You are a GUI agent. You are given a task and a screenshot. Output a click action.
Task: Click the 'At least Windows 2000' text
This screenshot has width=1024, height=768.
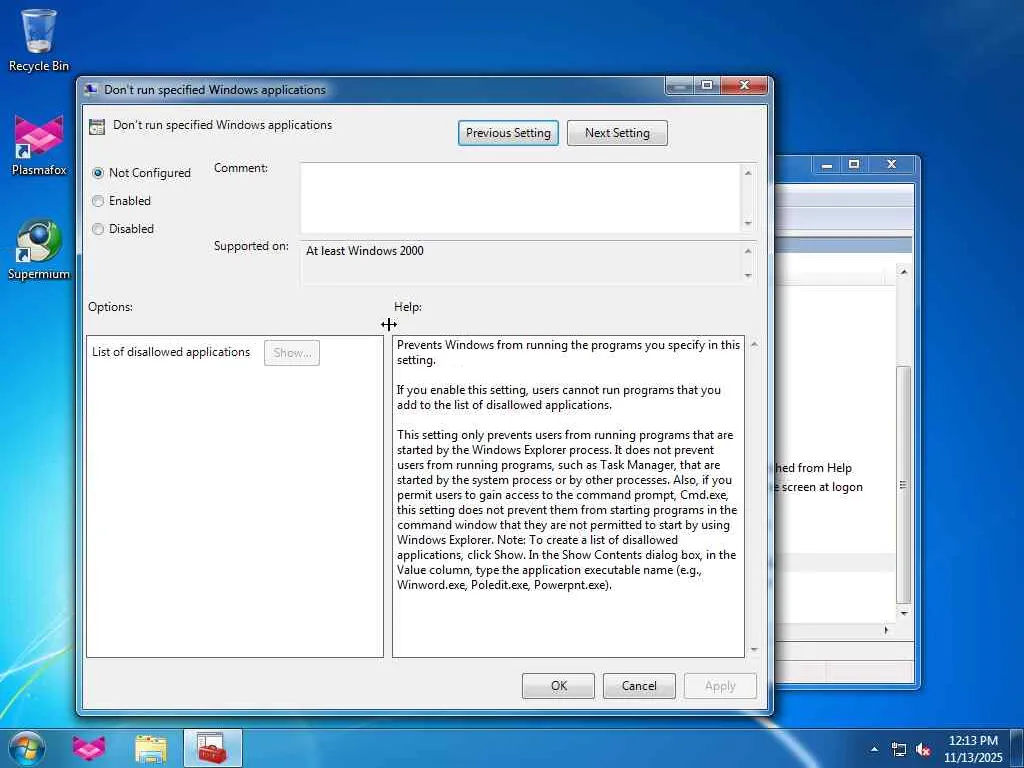[364, 251]
